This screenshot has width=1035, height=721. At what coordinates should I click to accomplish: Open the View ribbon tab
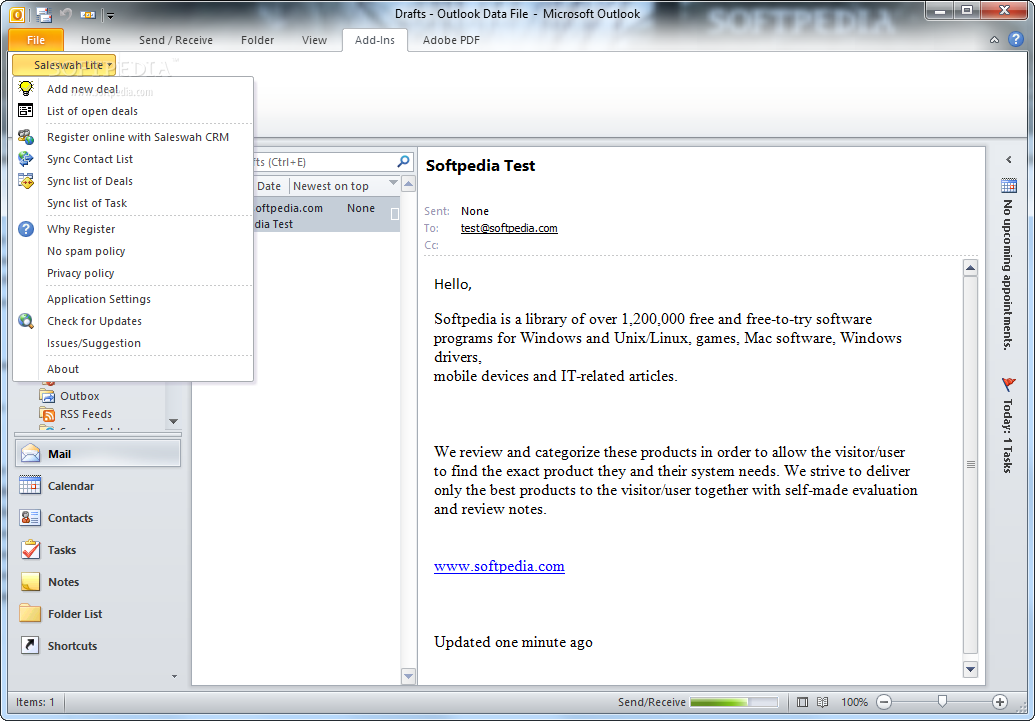click(x=314, y=40)
